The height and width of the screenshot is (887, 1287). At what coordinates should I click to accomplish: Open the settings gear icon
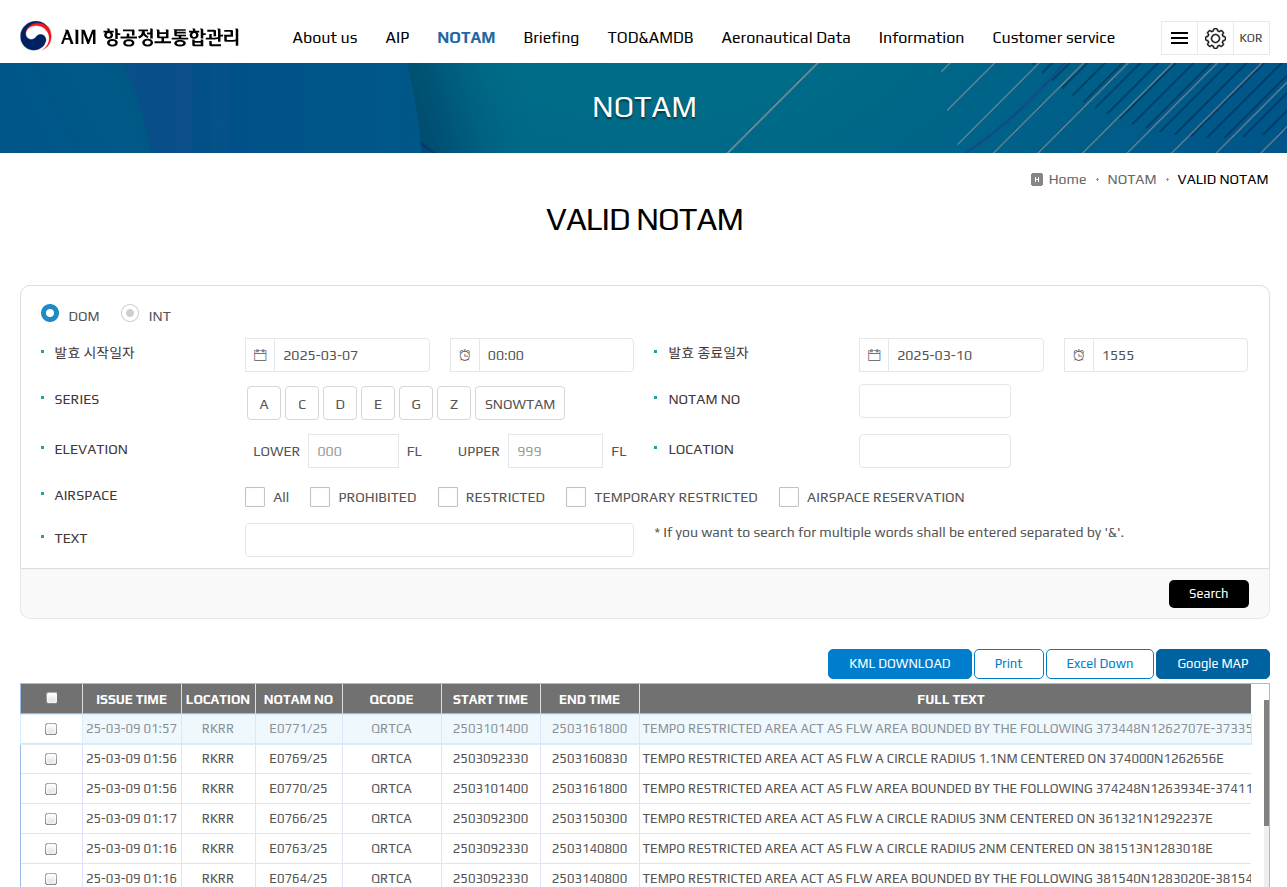(x=1215, y=38)
